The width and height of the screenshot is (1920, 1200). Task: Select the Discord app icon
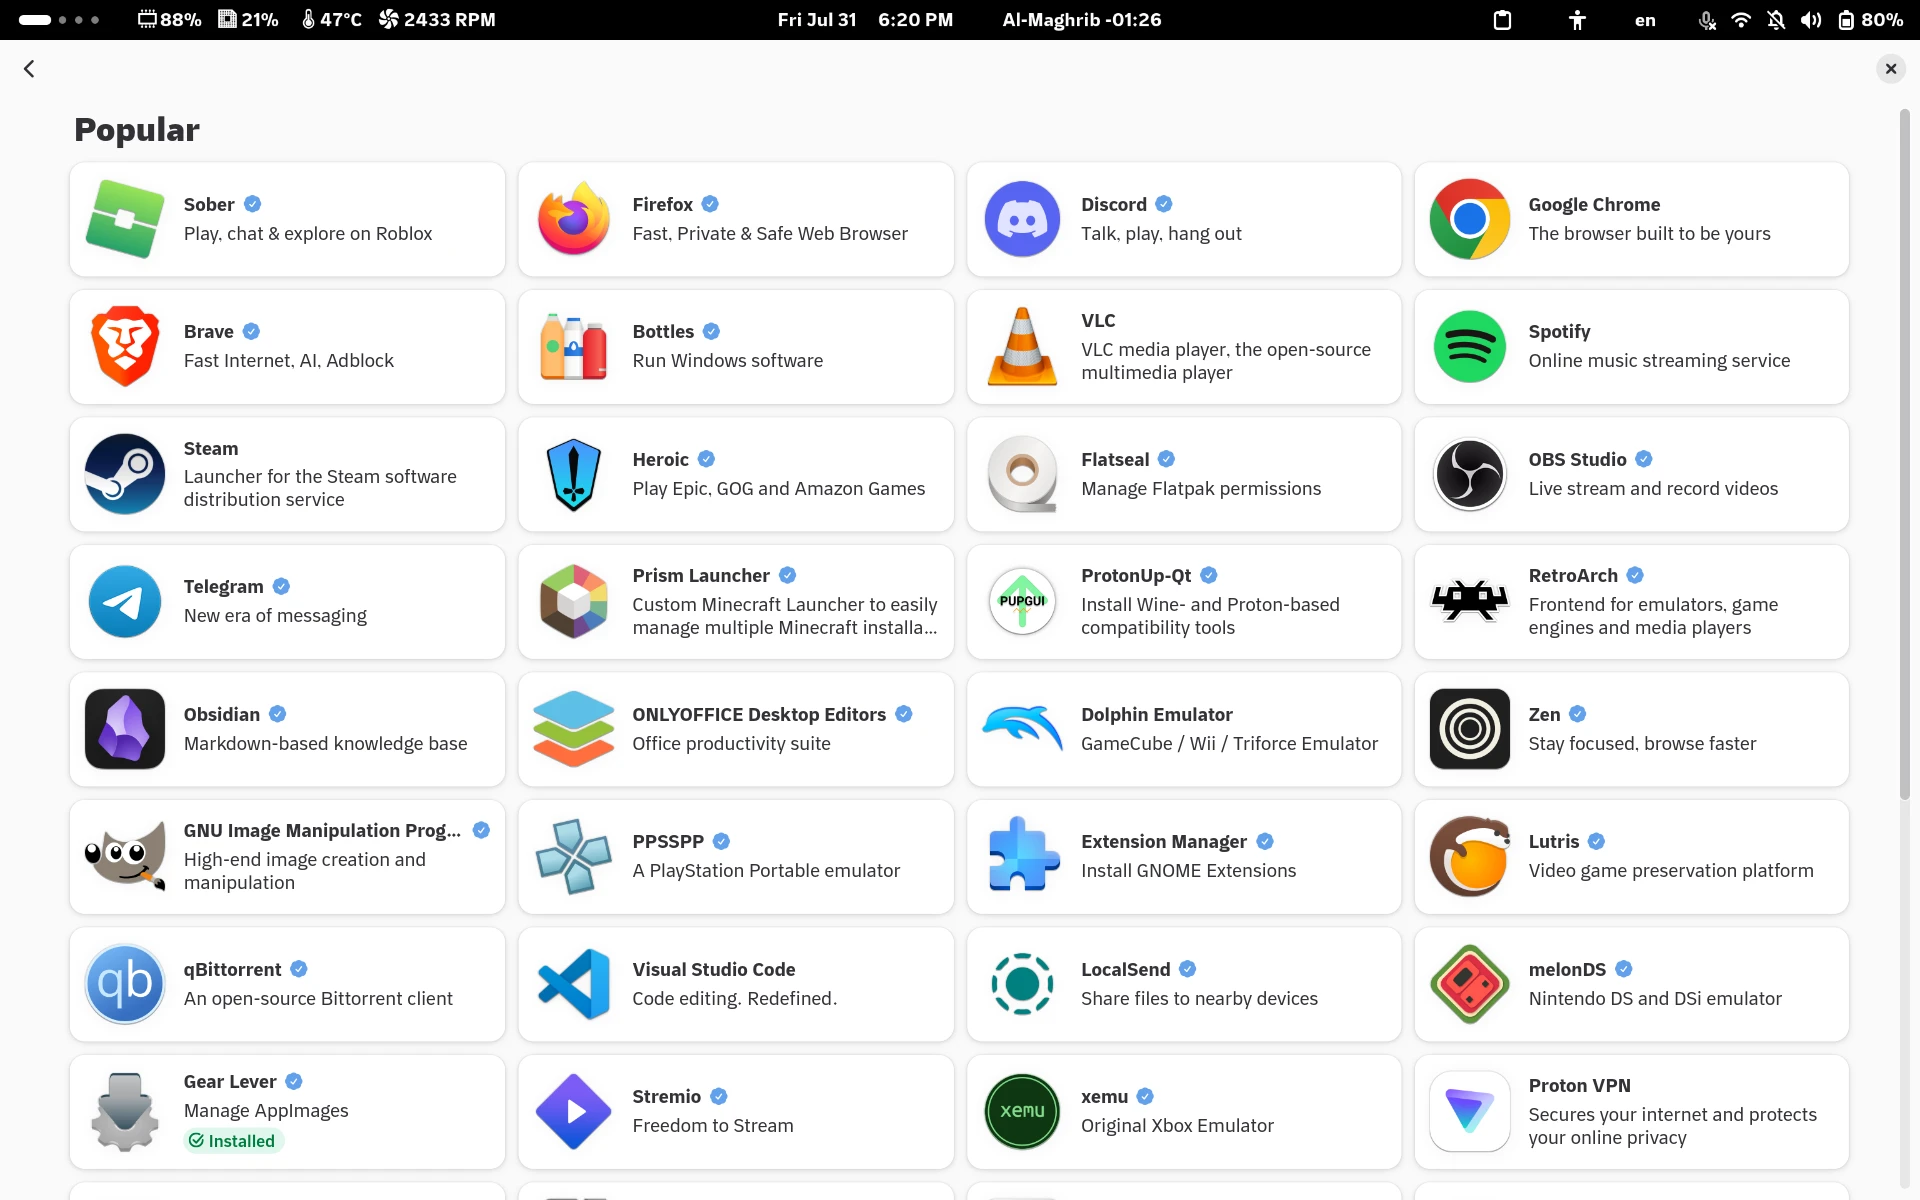tap(1022, 219)
